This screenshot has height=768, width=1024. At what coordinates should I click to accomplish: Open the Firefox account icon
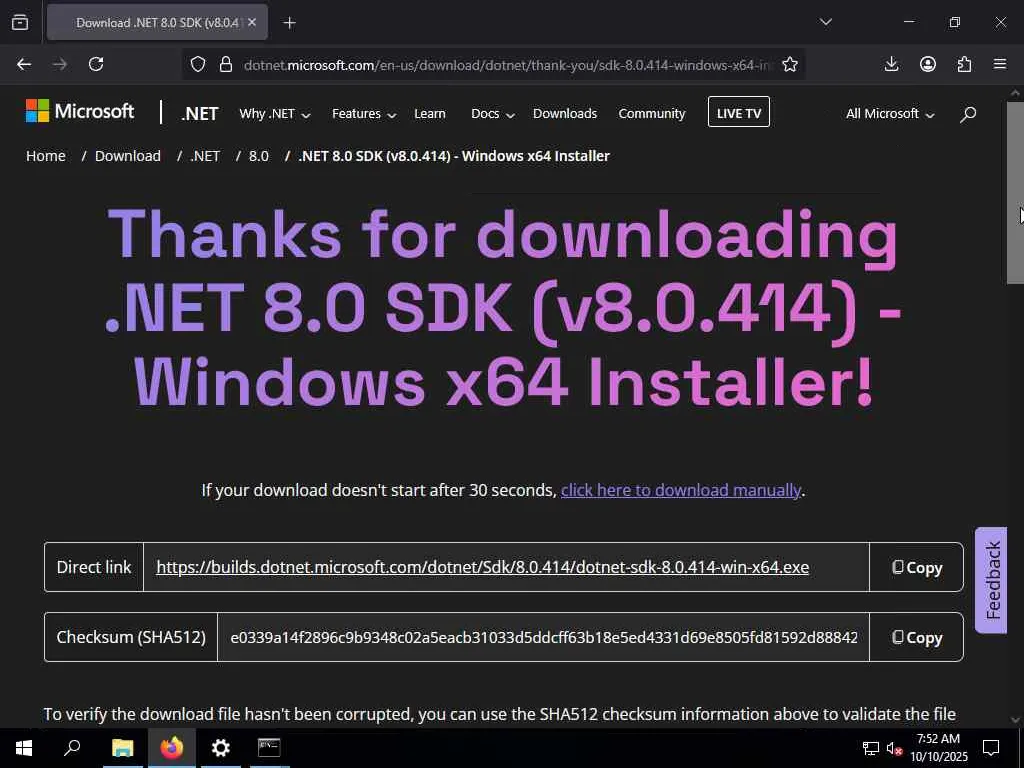click(x=928, y=64)
